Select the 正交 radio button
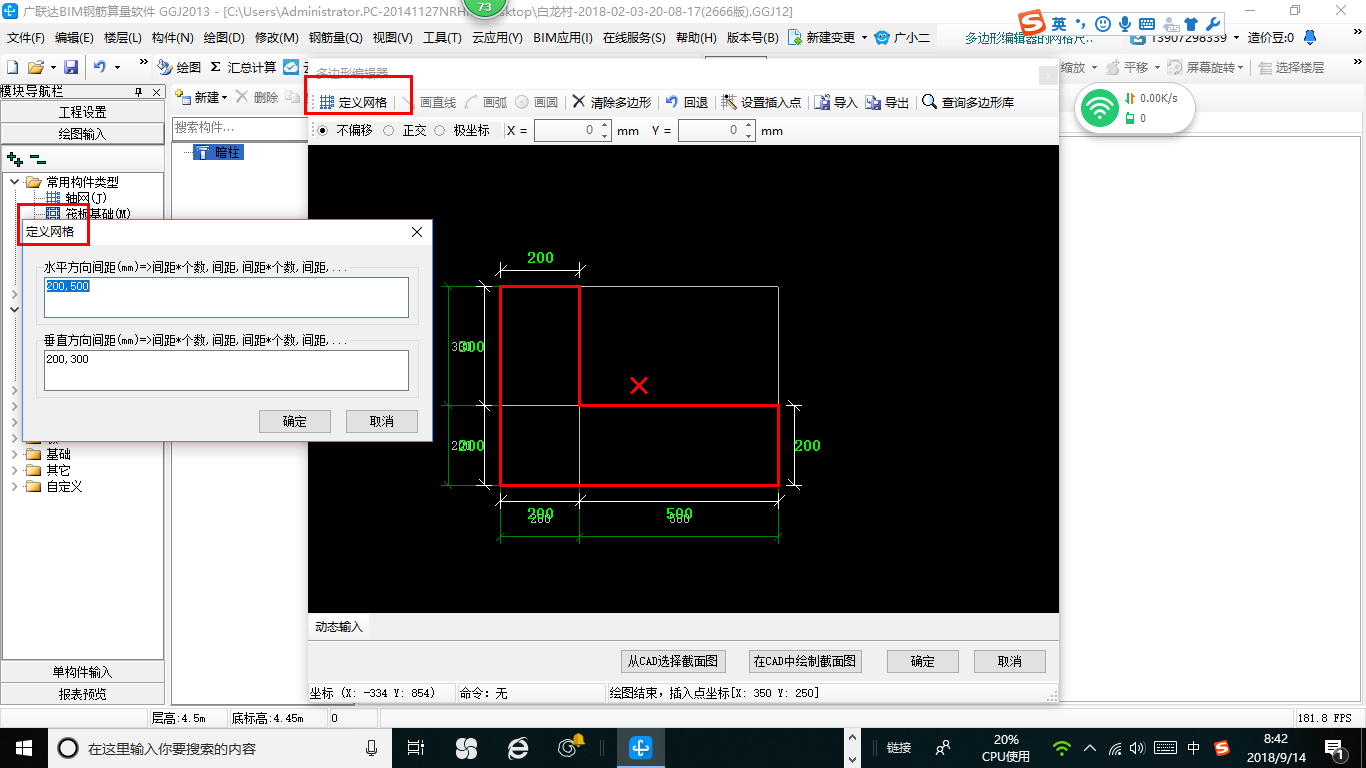Viewport: 1366px width, 768px height. point(389,130)
